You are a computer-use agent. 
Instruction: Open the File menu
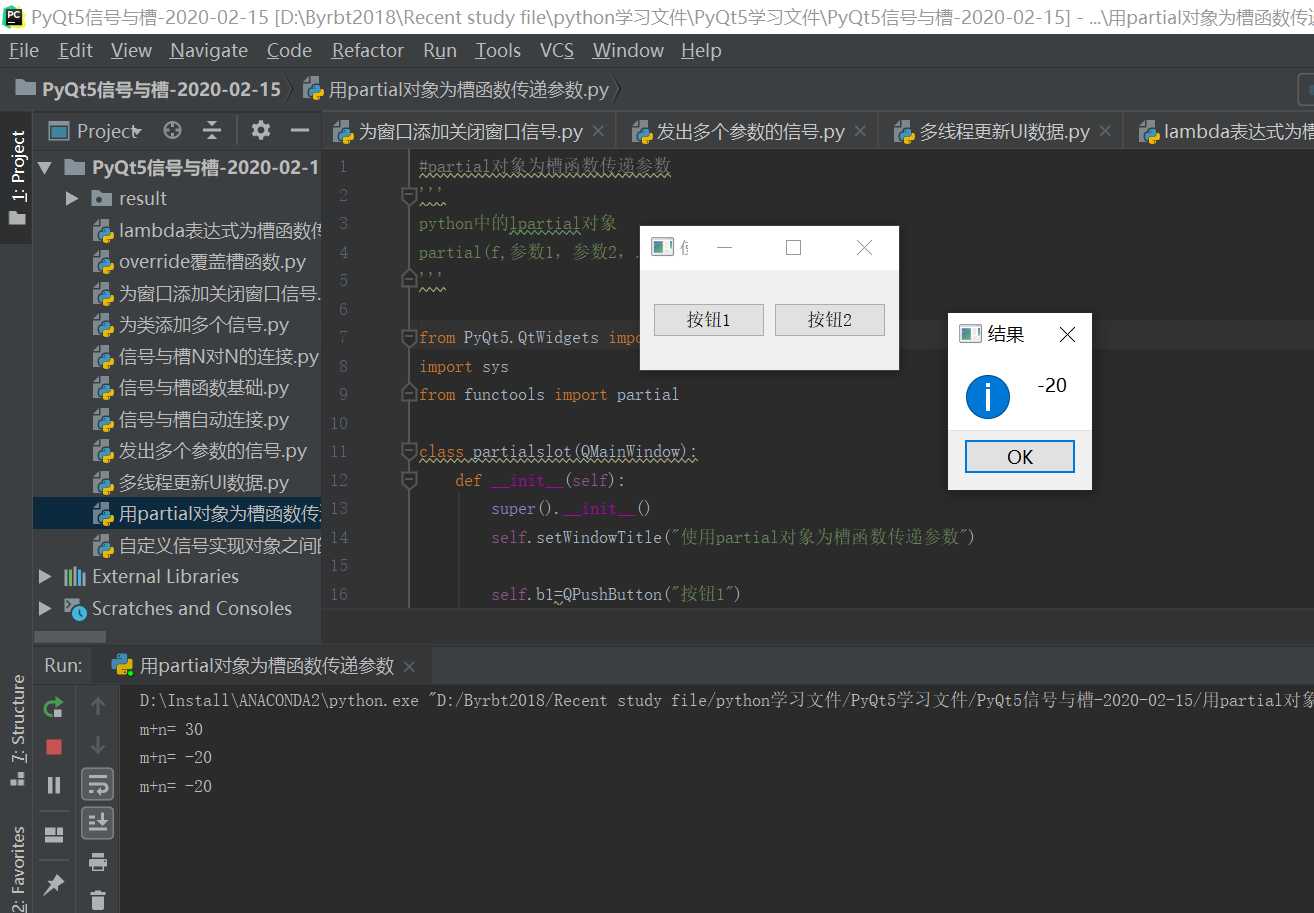click(x=24, y=50)
